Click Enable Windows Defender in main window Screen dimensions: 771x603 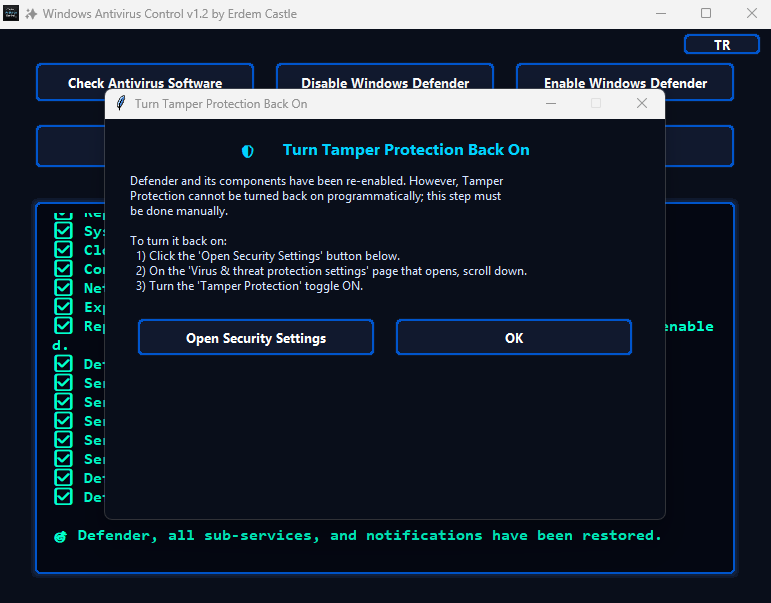625,83
